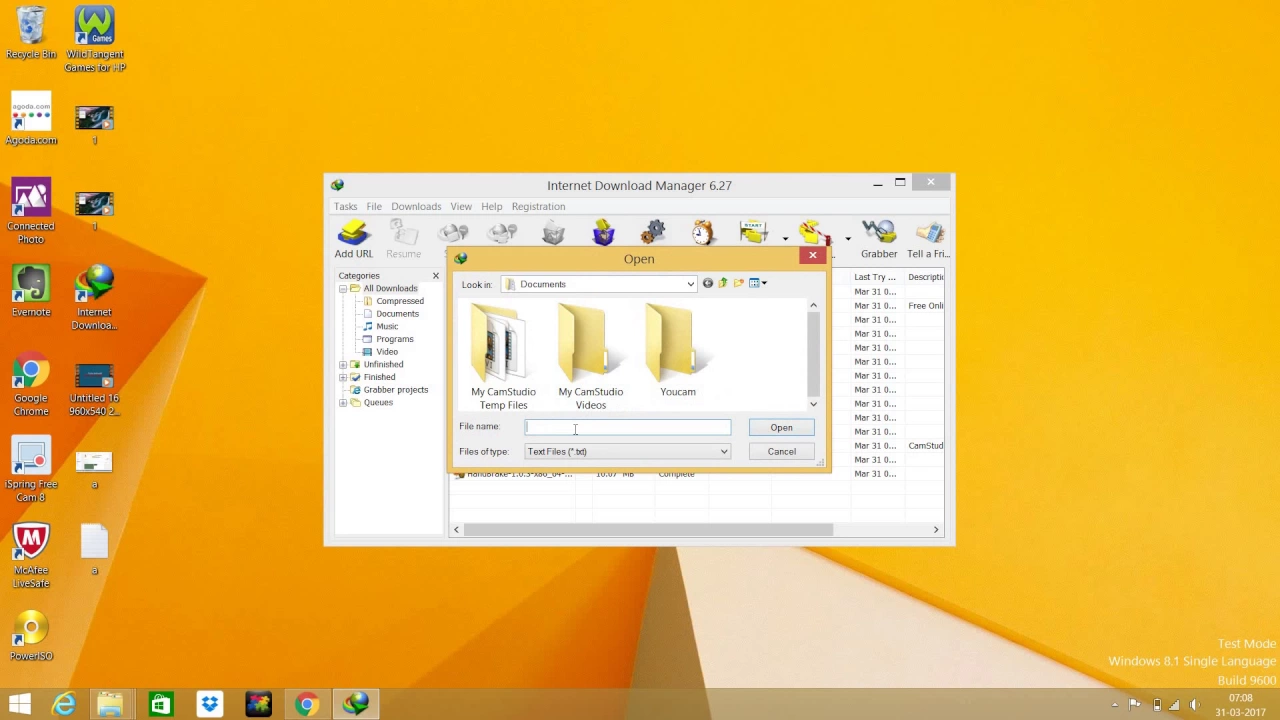Click scroll down arrow in Open dialog
Viewport: 1280px width, 720px height.
click(x=813, y=404)
